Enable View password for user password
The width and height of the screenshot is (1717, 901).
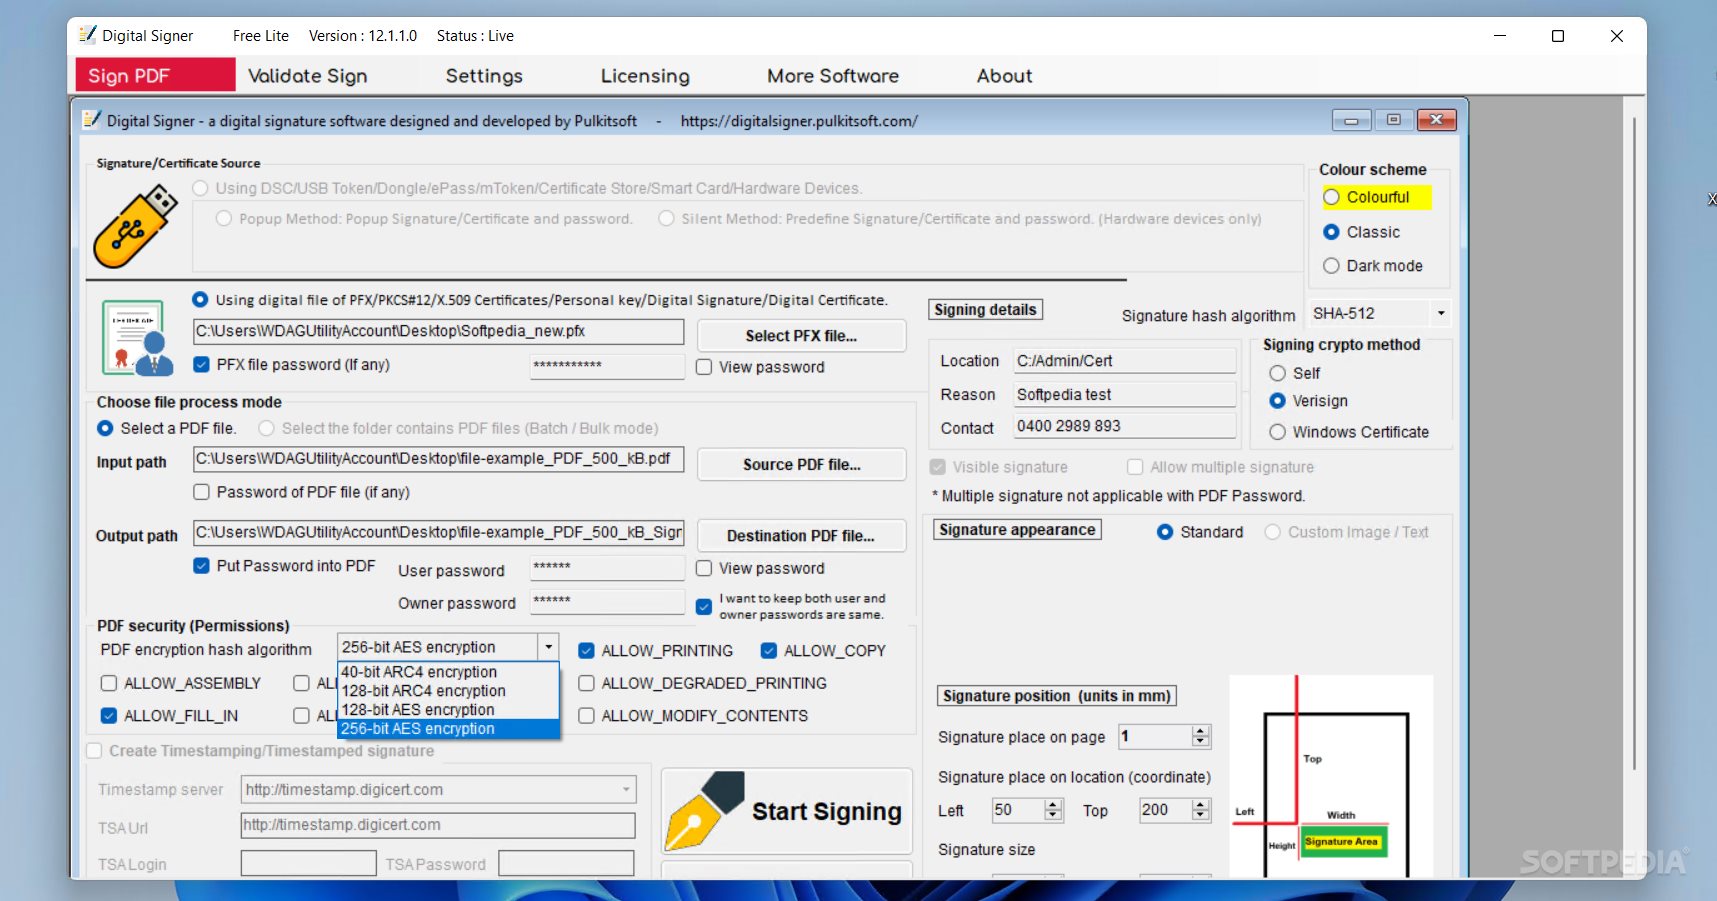pyautogui.click(x=704, y=568)
